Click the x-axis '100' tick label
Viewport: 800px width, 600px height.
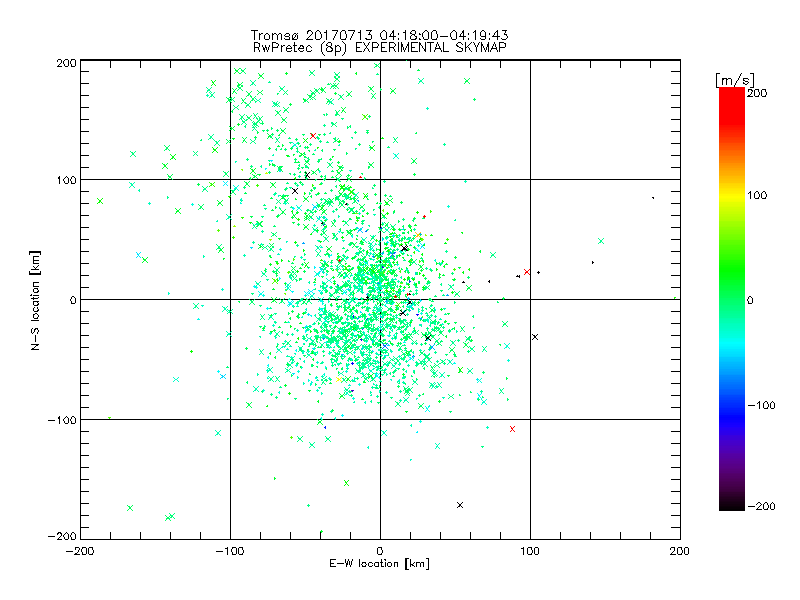[530, 551]
